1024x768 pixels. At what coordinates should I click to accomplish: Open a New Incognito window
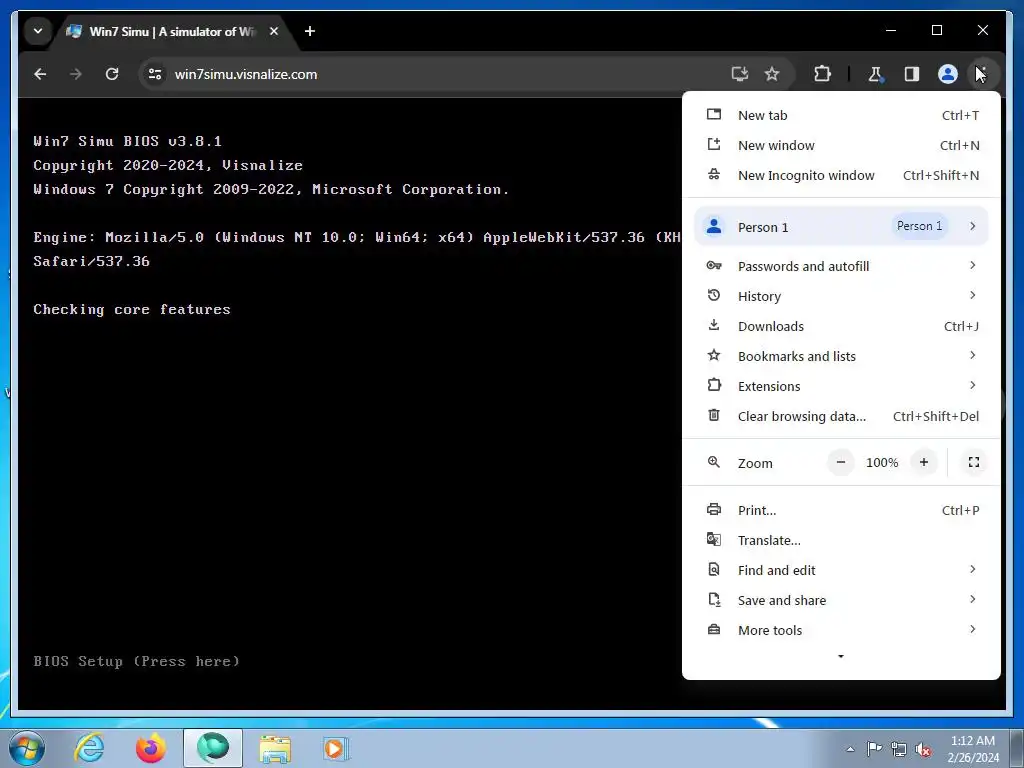(x=841, y=175)
